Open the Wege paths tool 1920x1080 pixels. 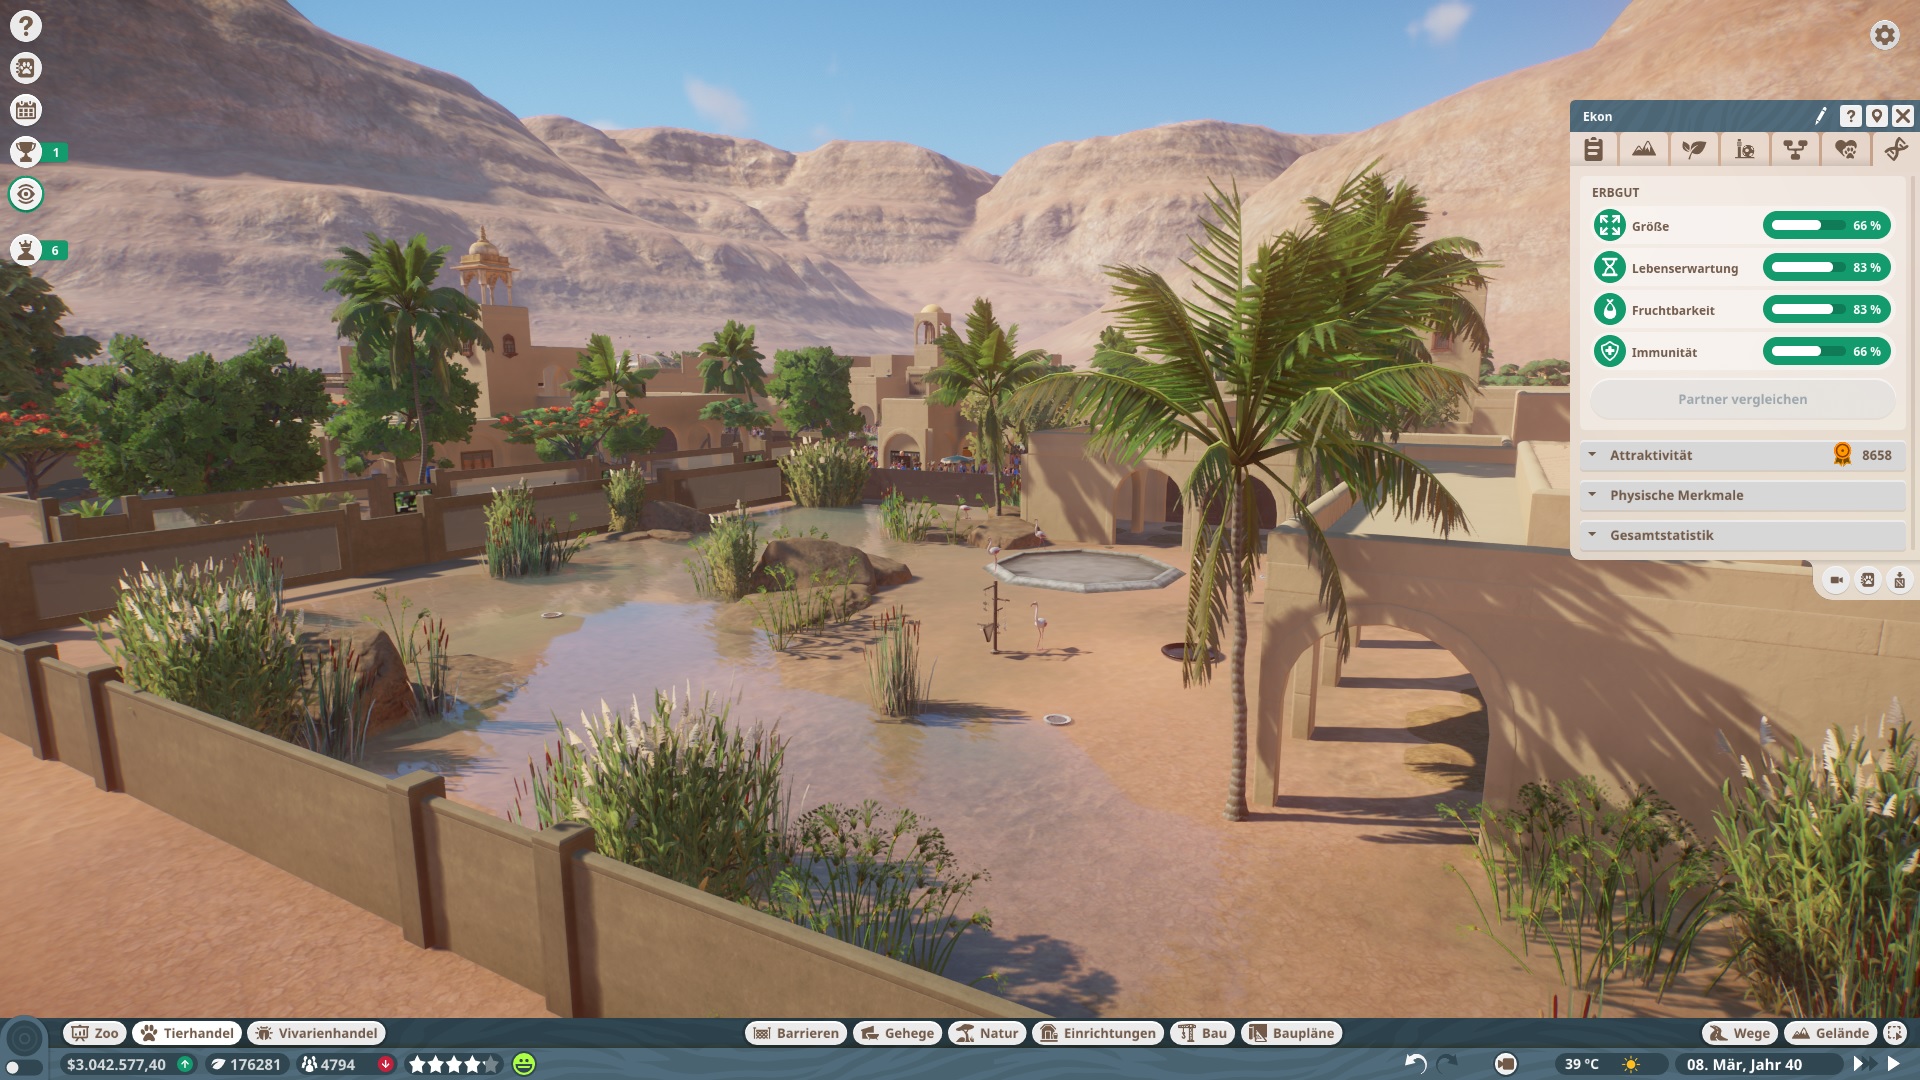(x=1740, y=1033)
